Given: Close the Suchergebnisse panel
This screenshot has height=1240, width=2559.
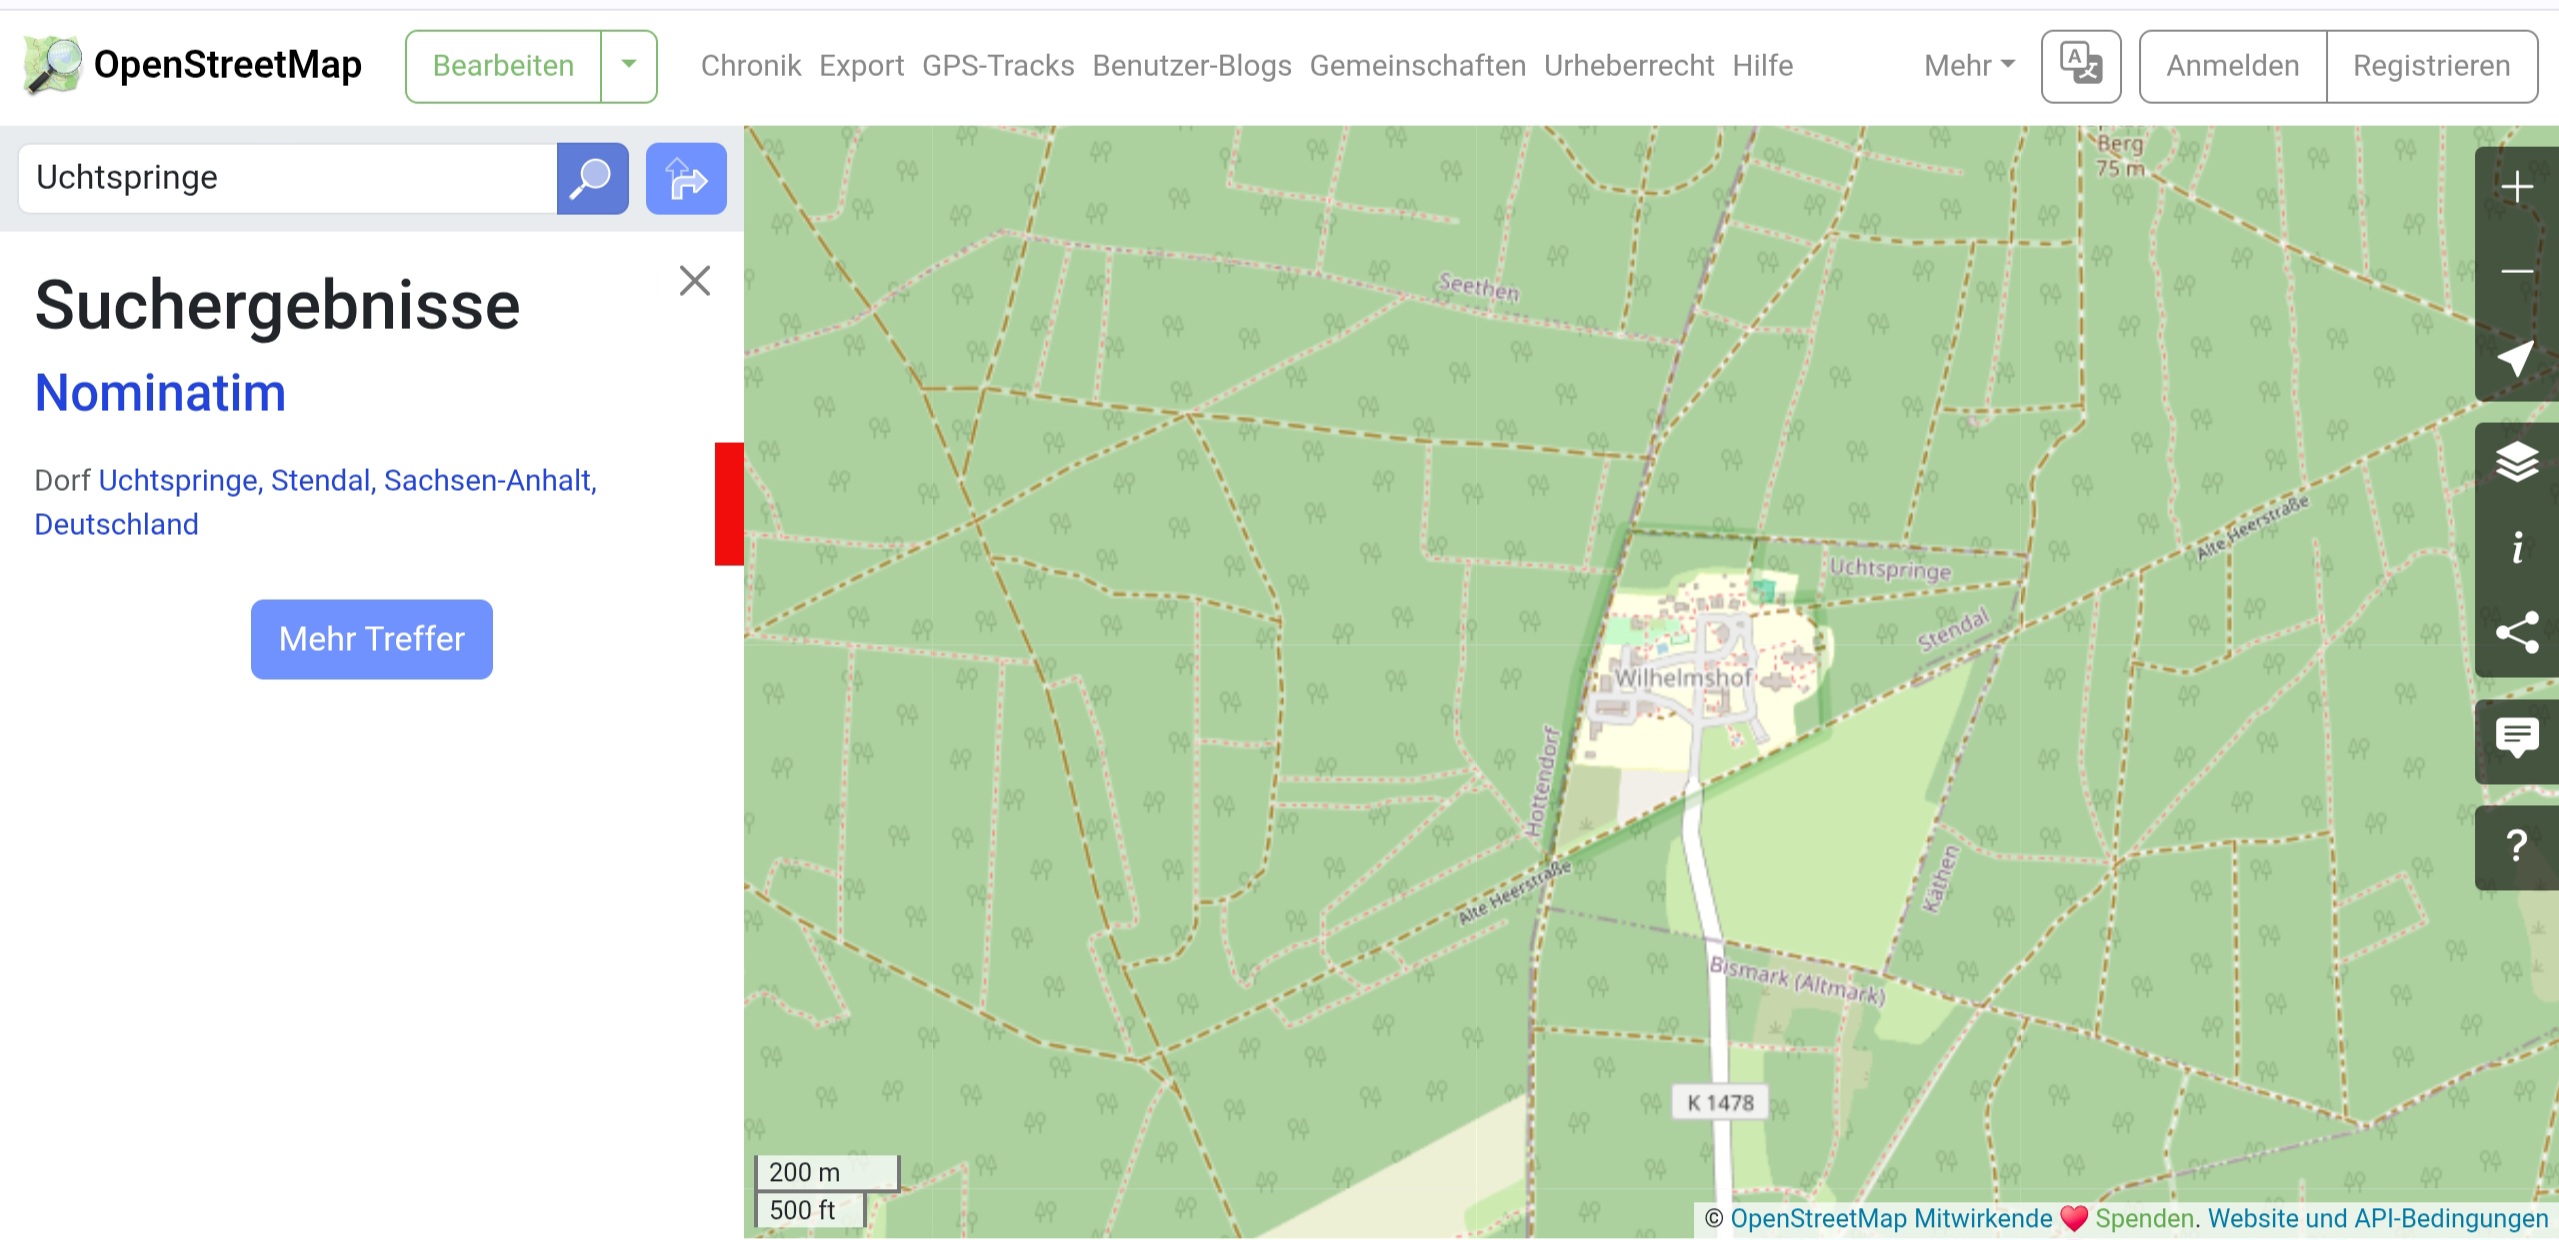Looking at the screenshot, I should click(x=695, y=281).
